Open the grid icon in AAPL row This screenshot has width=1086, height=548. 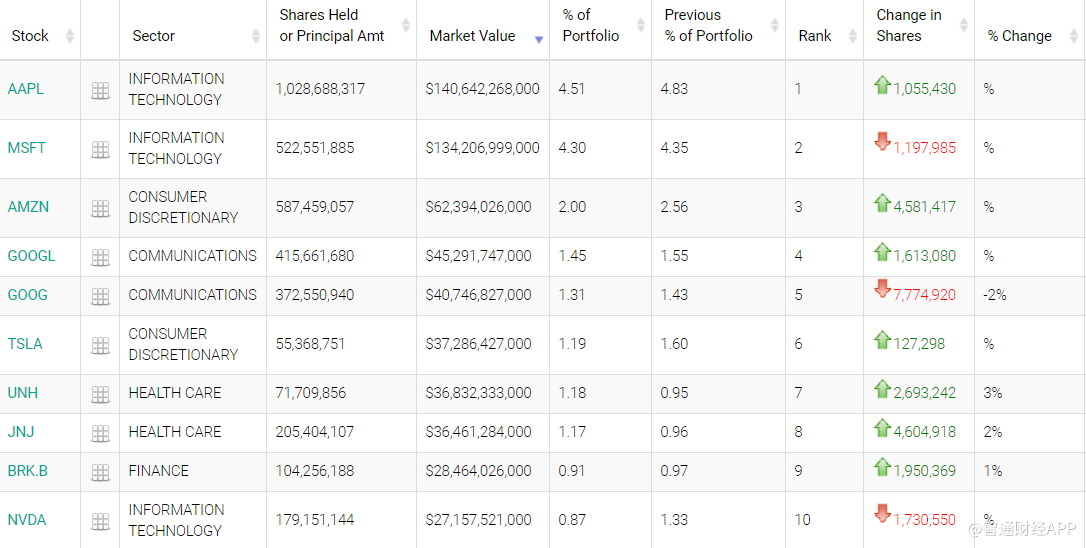coord(100,91)
